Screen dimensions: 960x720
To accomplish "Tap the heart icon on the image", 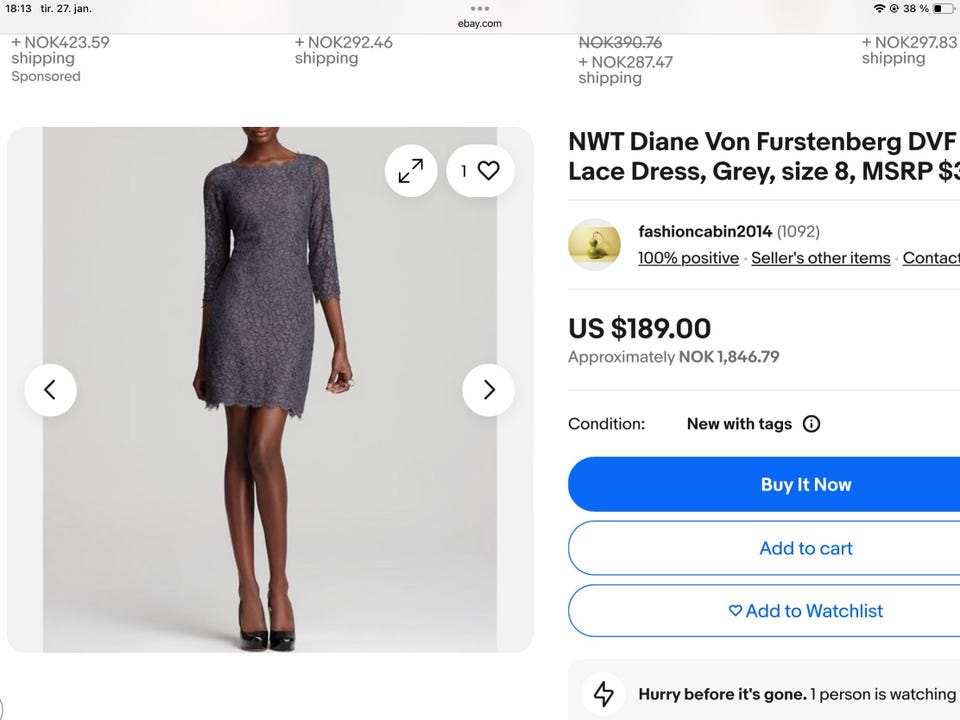I will (481, 171).
